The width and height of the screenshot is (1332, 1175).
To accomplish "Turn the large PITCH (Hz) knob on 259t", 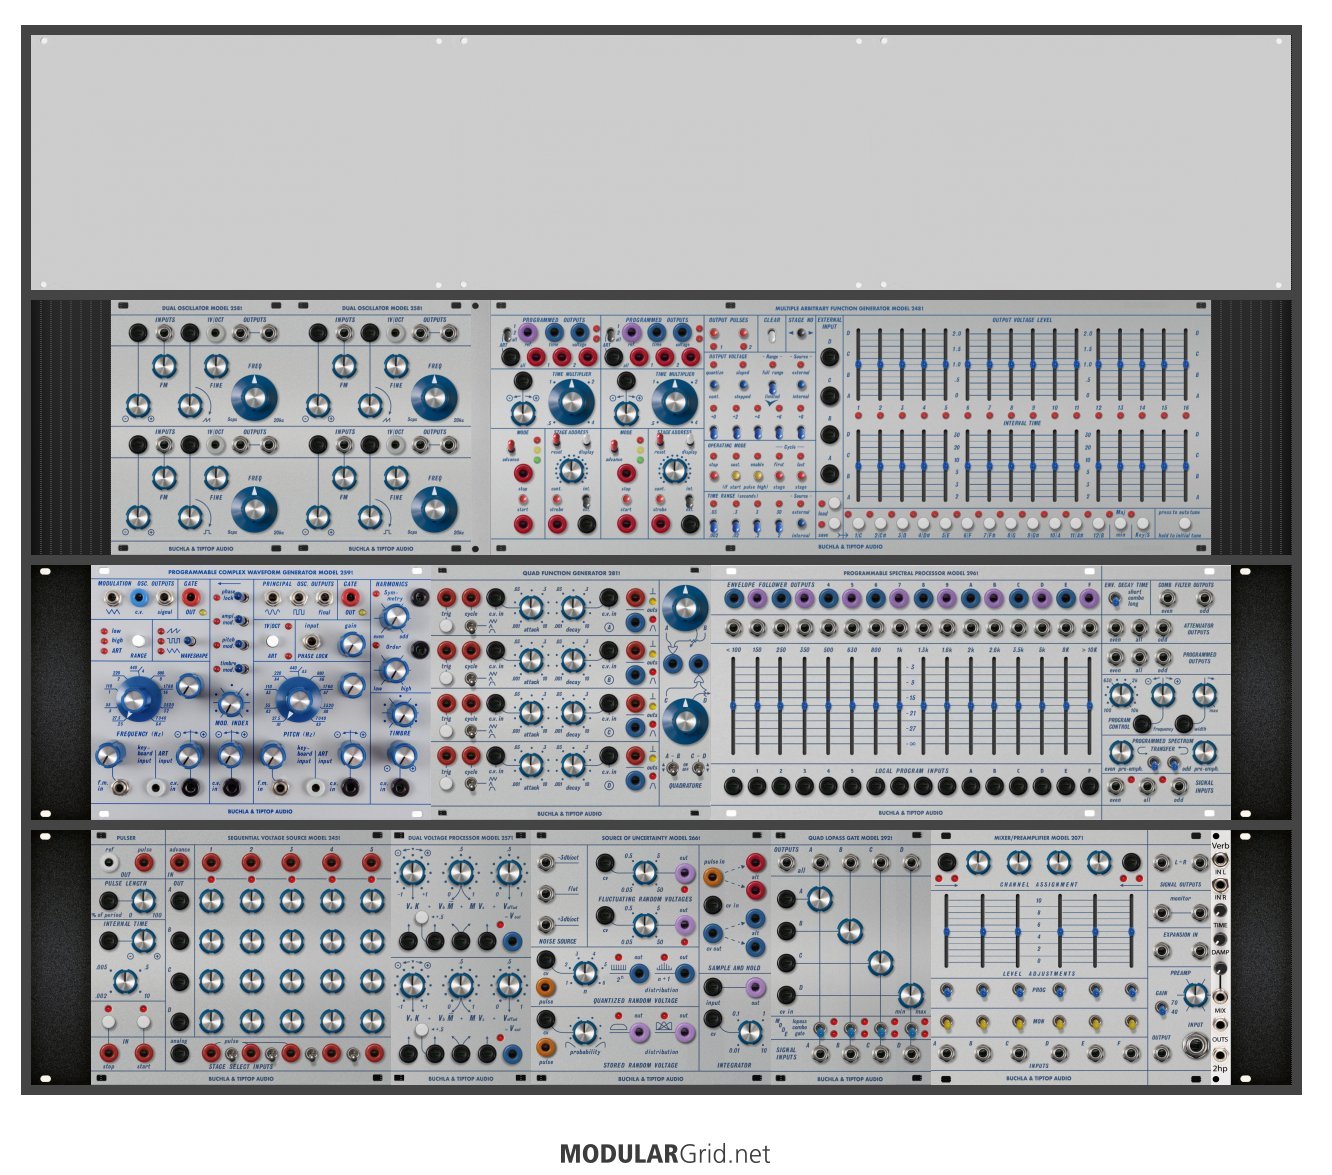I will click(298, 697).
